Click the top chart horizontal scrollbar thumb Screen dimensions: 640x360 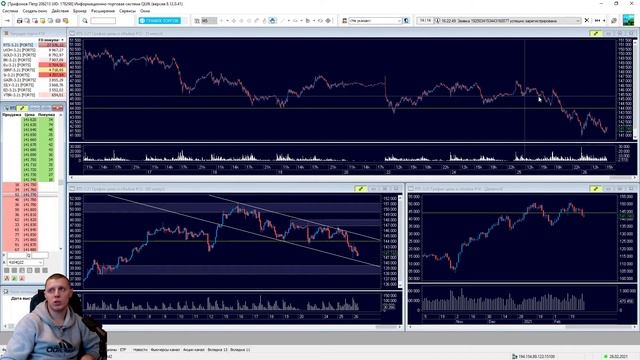point(620,178)
